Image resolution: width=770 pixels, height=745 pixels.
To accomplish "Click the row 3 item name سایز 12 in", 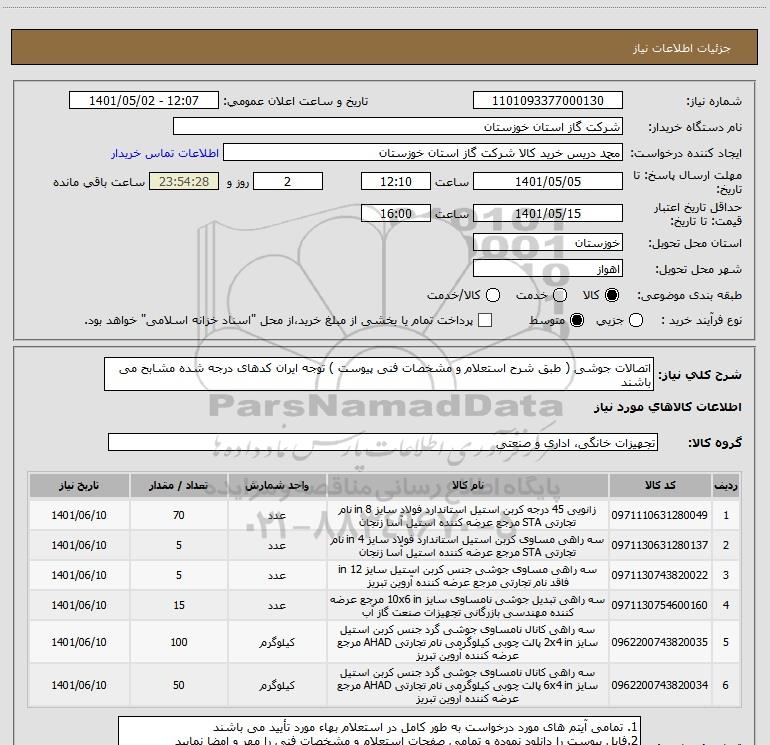I will (x=468, y=576).
